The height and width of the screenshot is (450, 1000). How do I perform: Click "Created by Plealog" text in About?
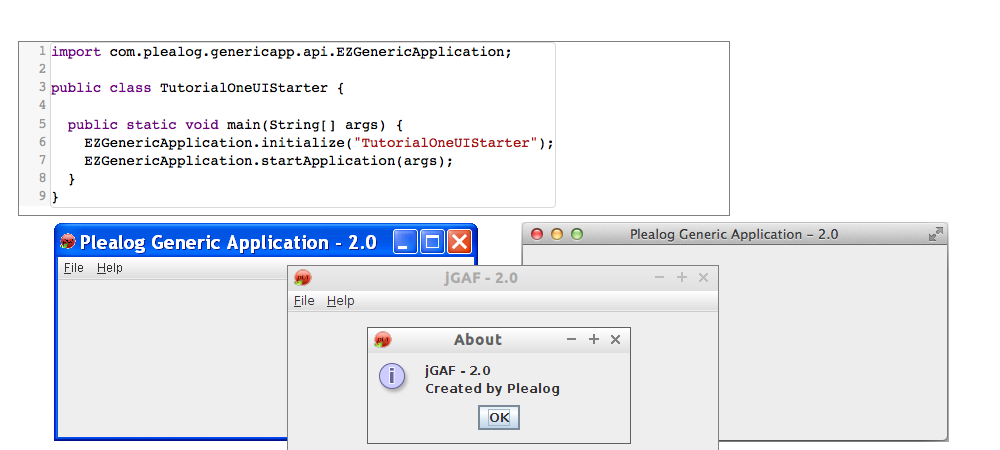492,389
